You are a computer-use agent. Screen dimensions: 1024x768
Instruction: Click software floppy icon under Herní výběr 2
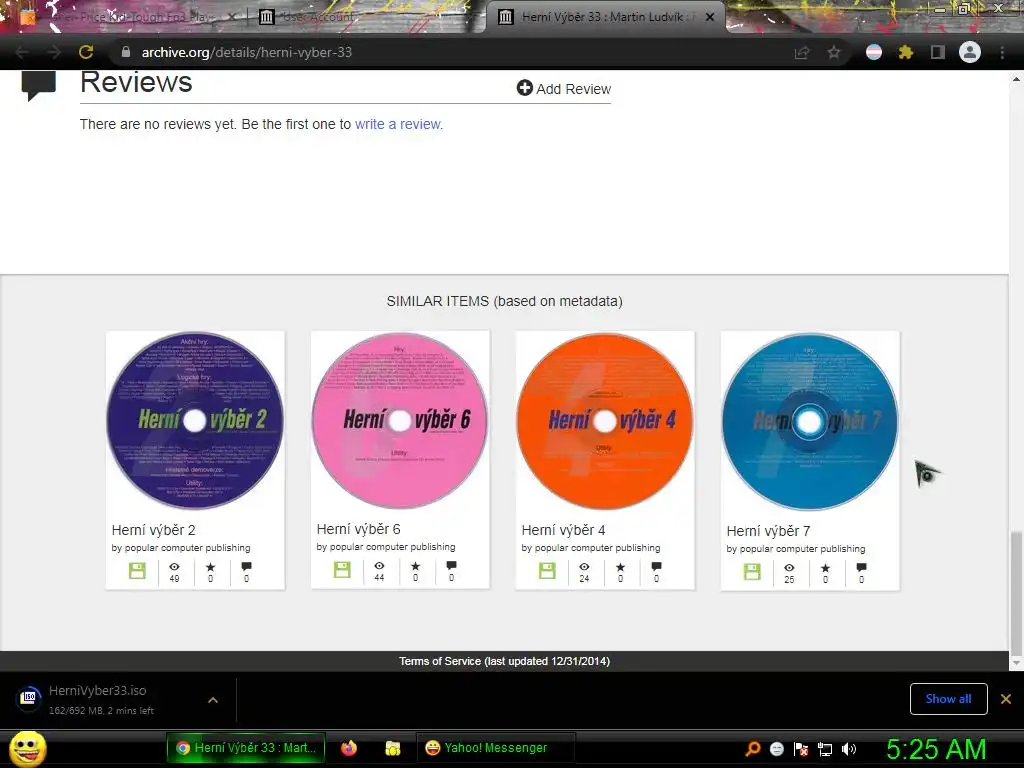tap(137, 571)
